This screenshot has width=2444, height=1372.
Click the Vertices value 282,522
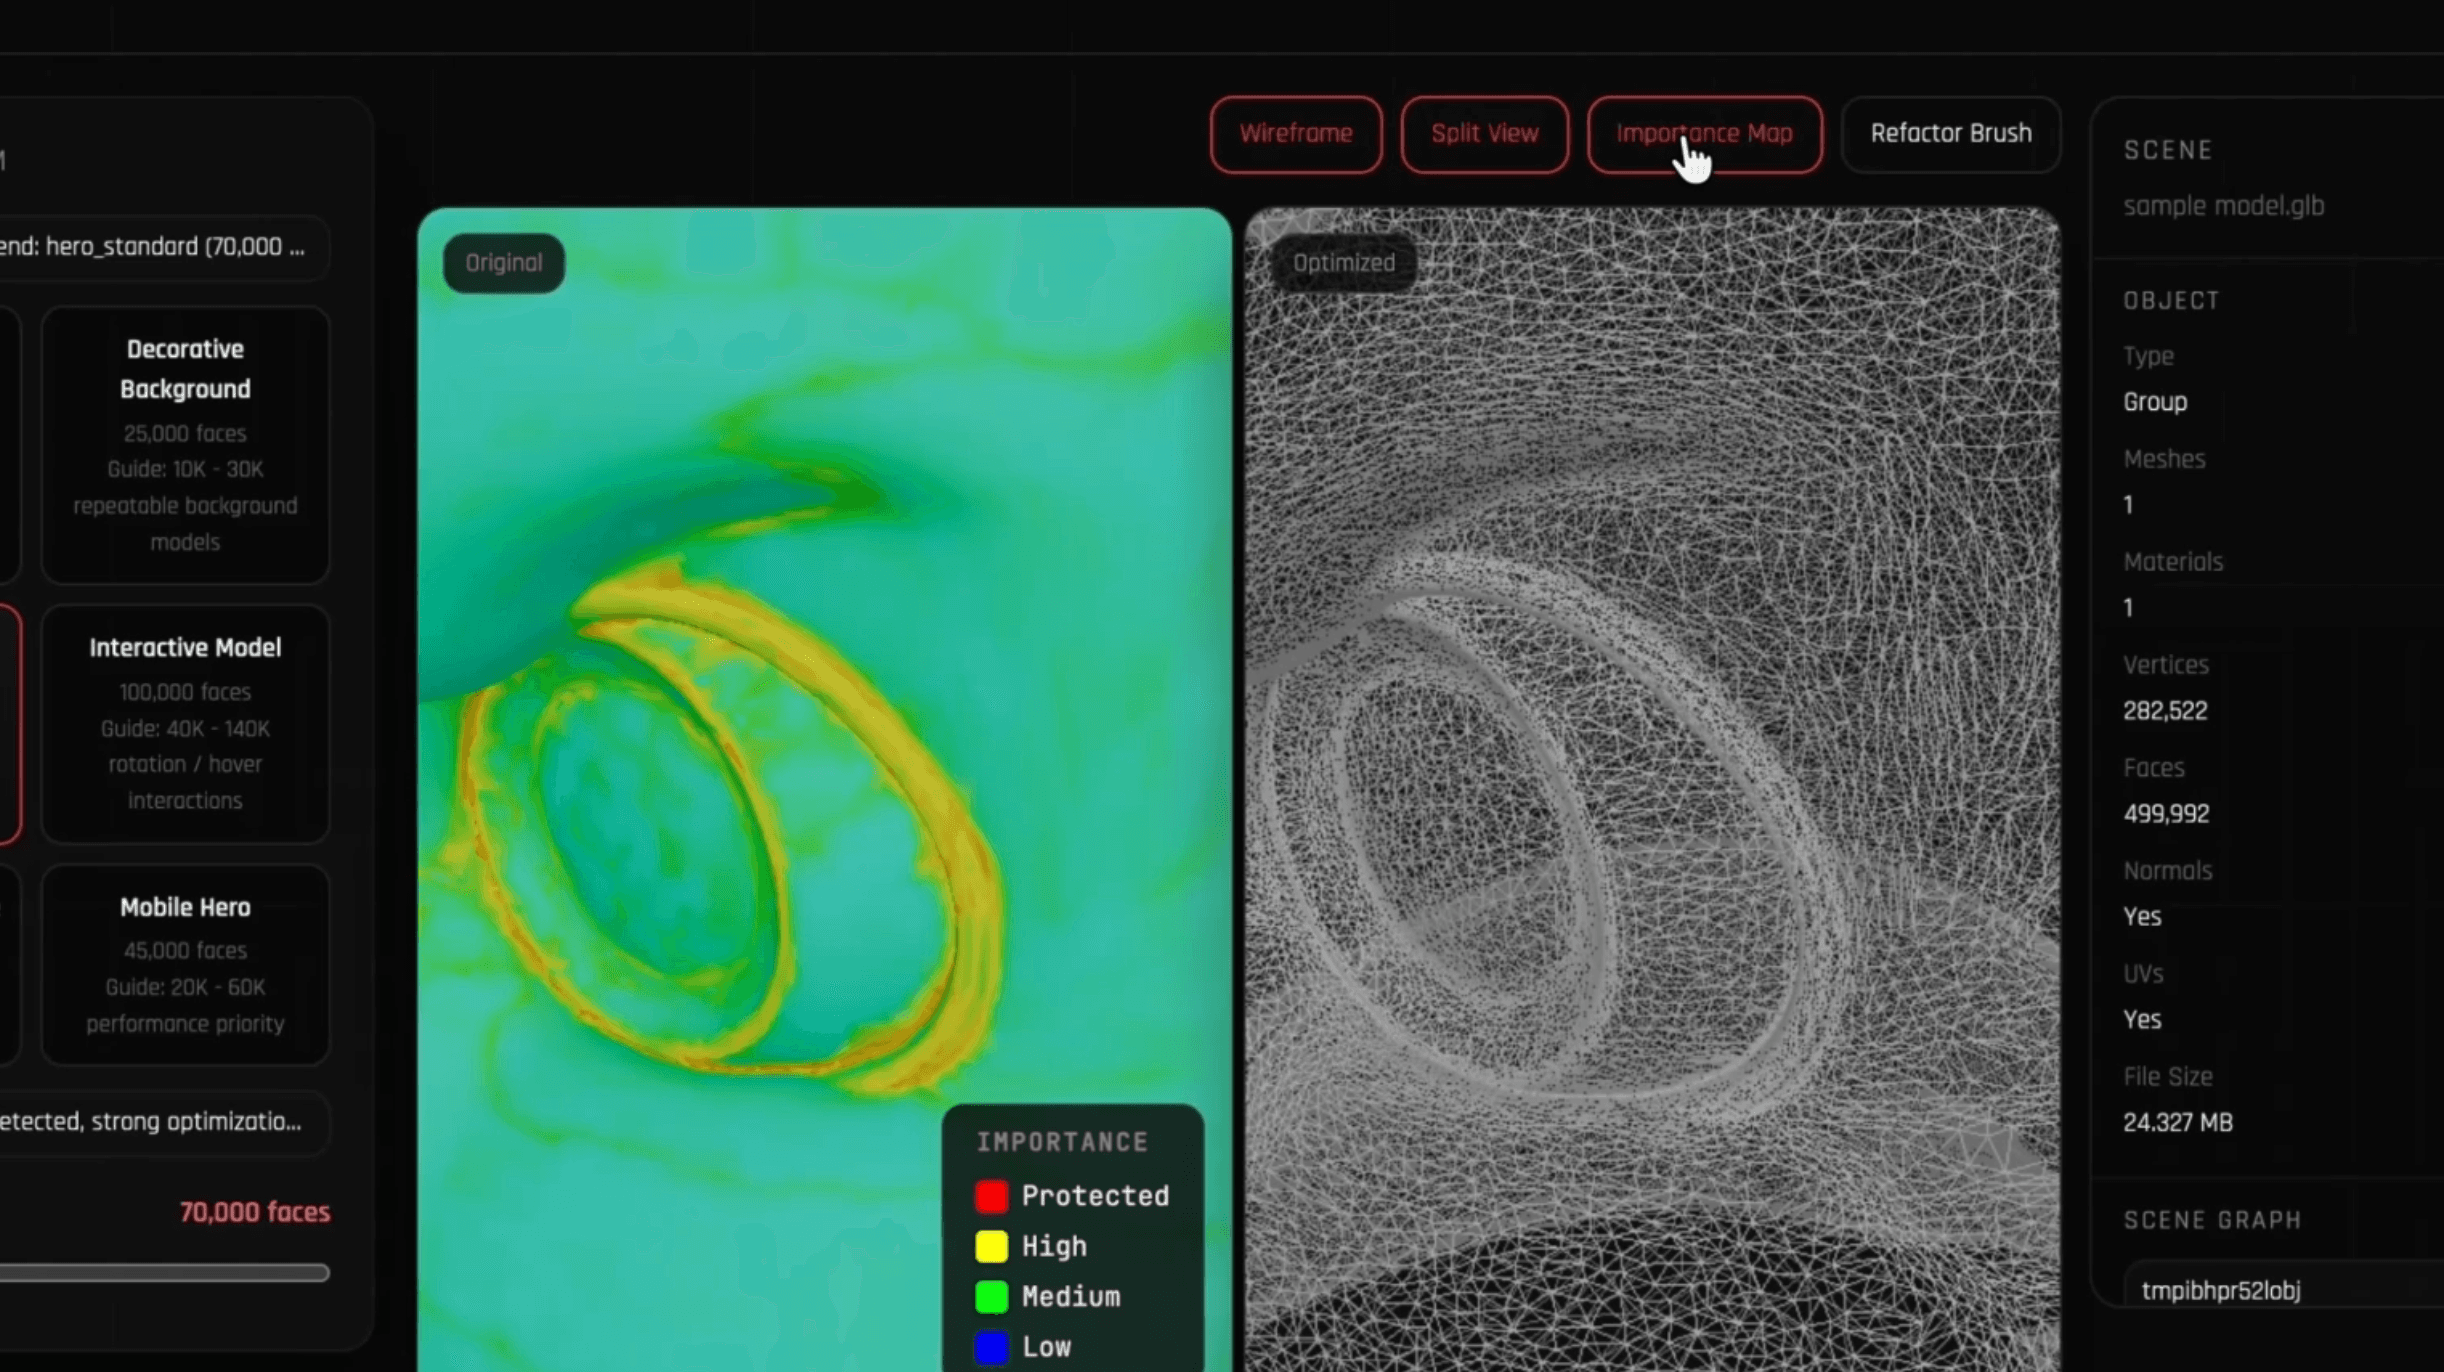point(2165,711)
